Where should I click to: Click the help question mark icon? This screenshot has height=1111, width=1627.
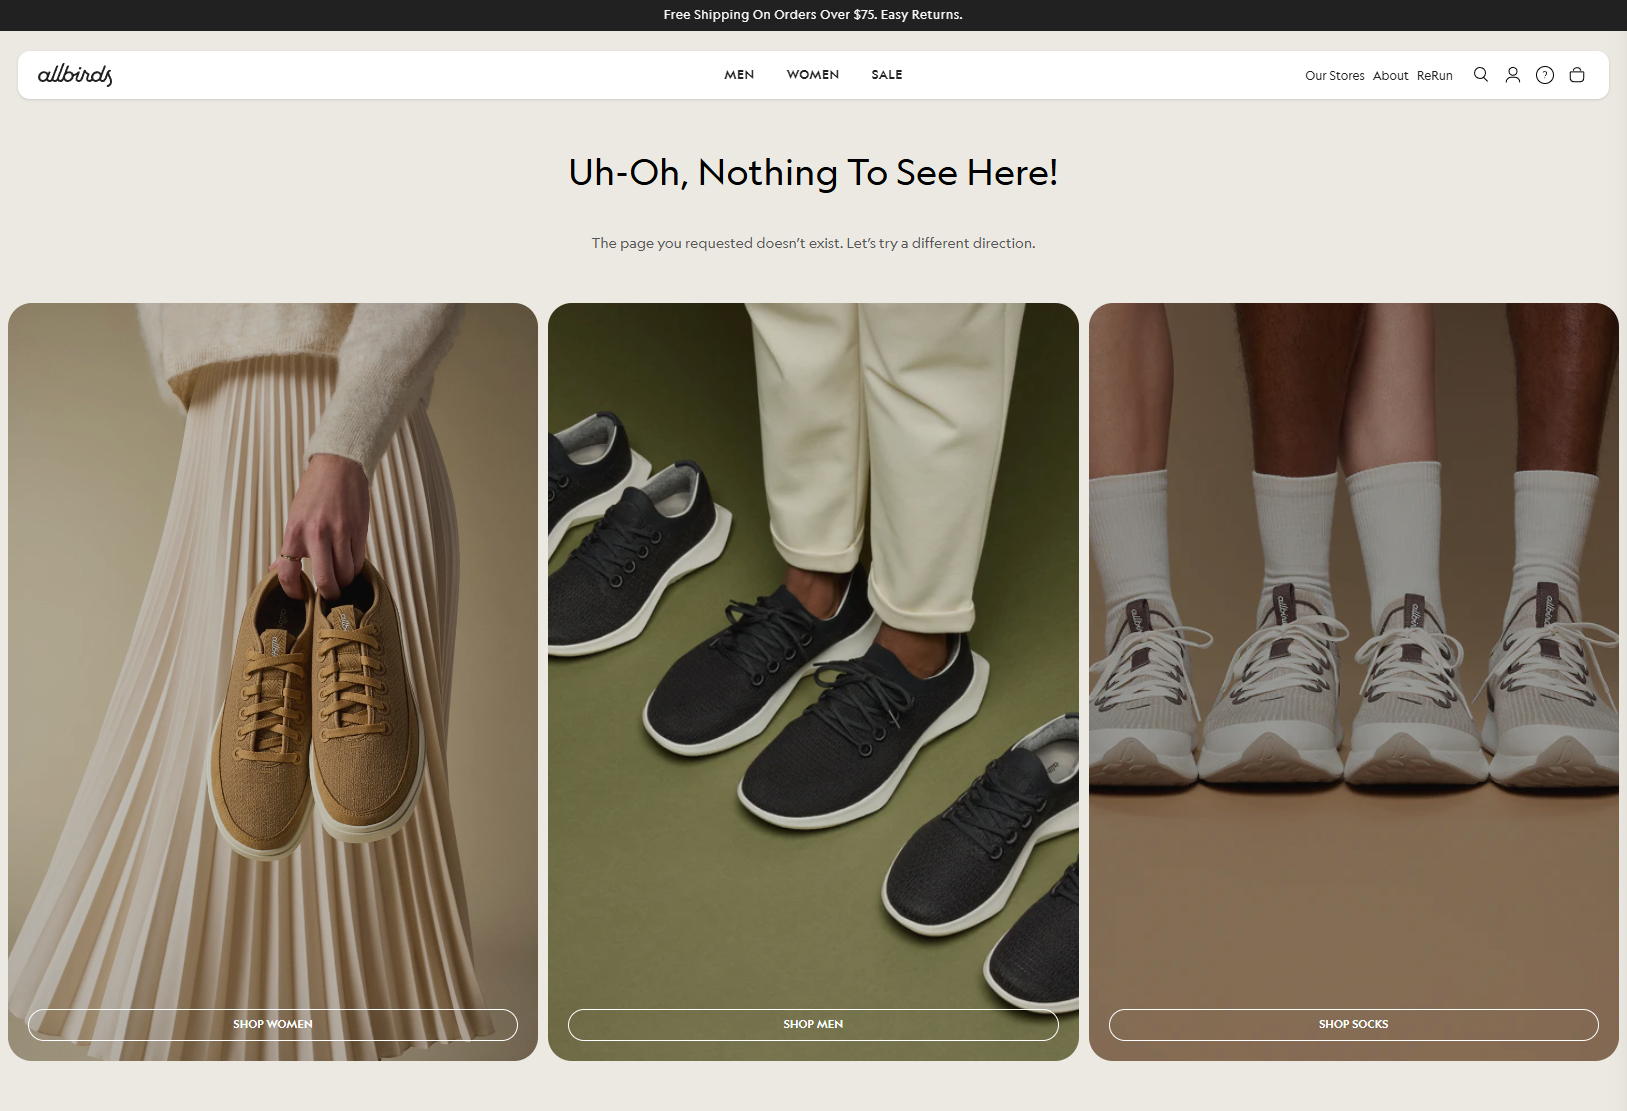tap(1545, 75)
